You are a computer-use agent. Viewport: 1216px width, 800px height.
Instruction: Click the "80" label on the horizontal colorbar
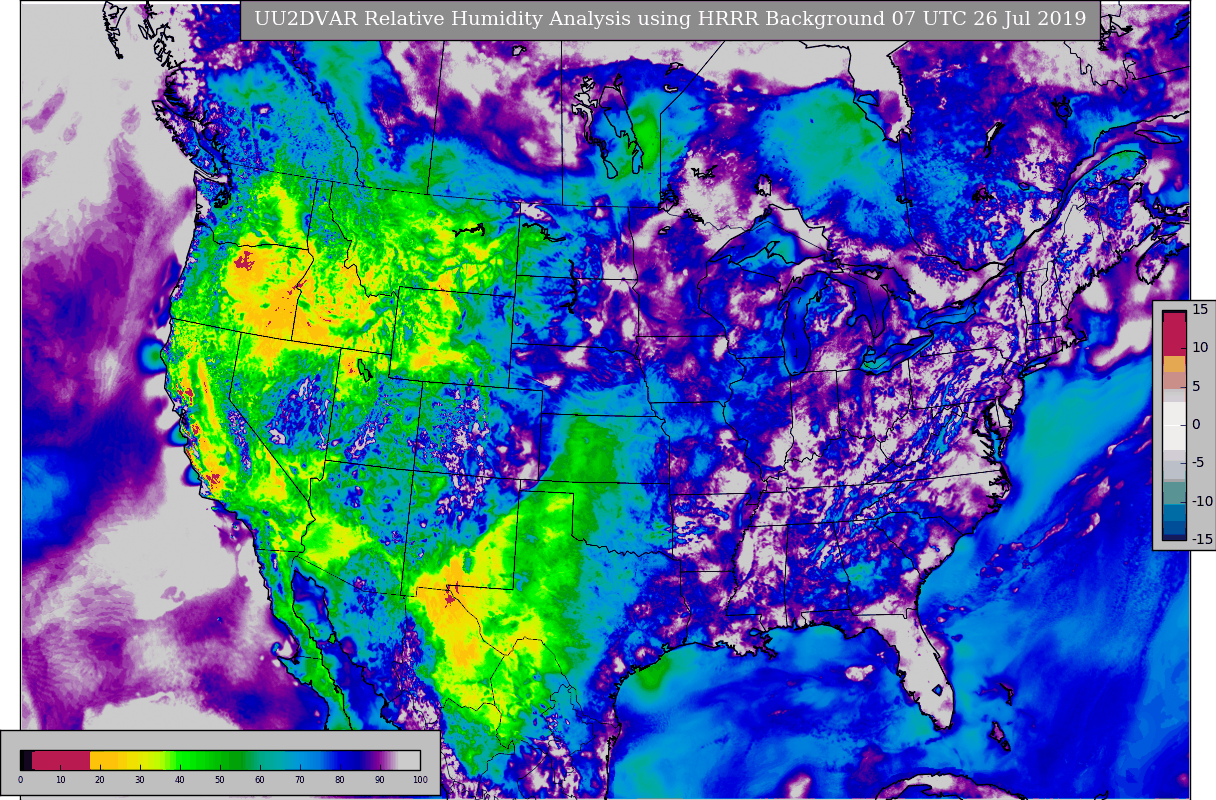tap(339, 780)
